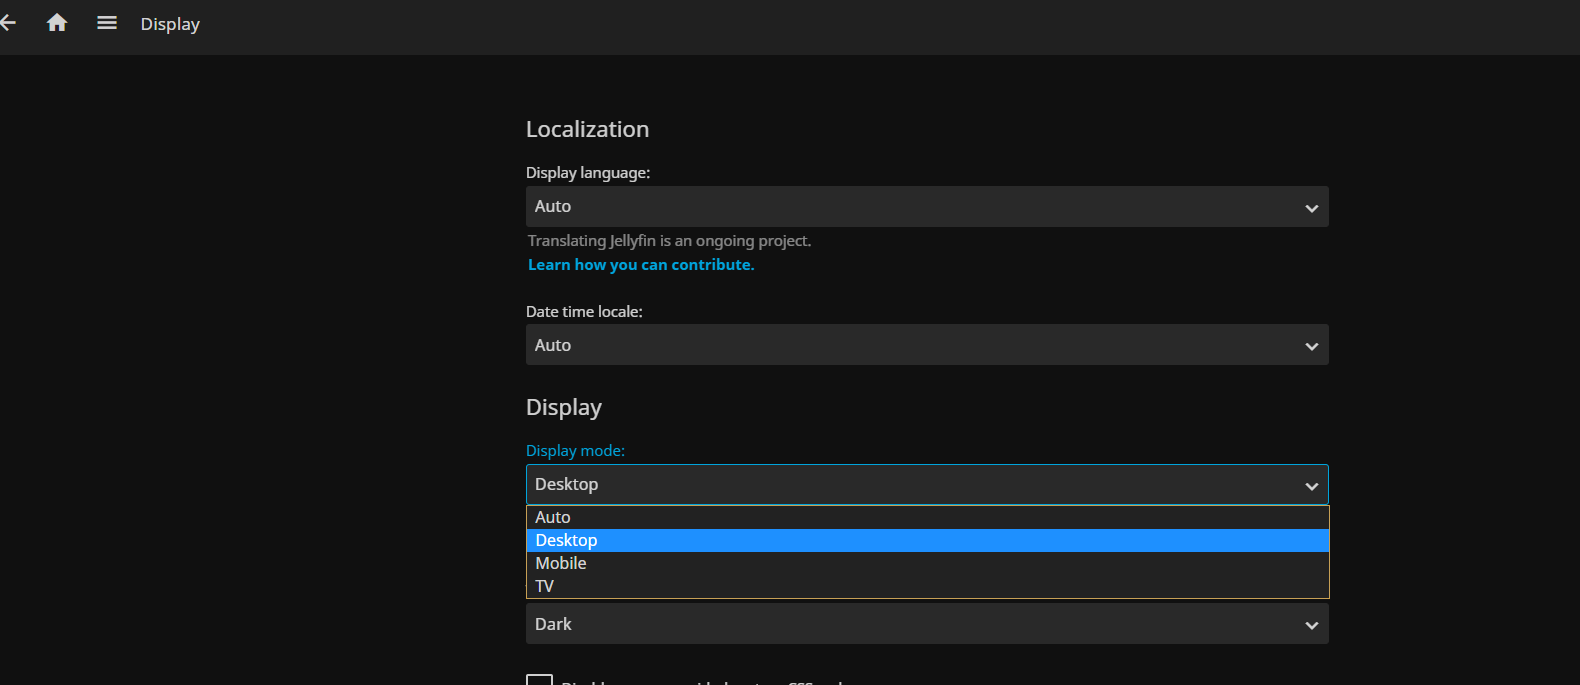1580x685 pixels.
Task: Go to the Home screen
Action: point(57,23)
